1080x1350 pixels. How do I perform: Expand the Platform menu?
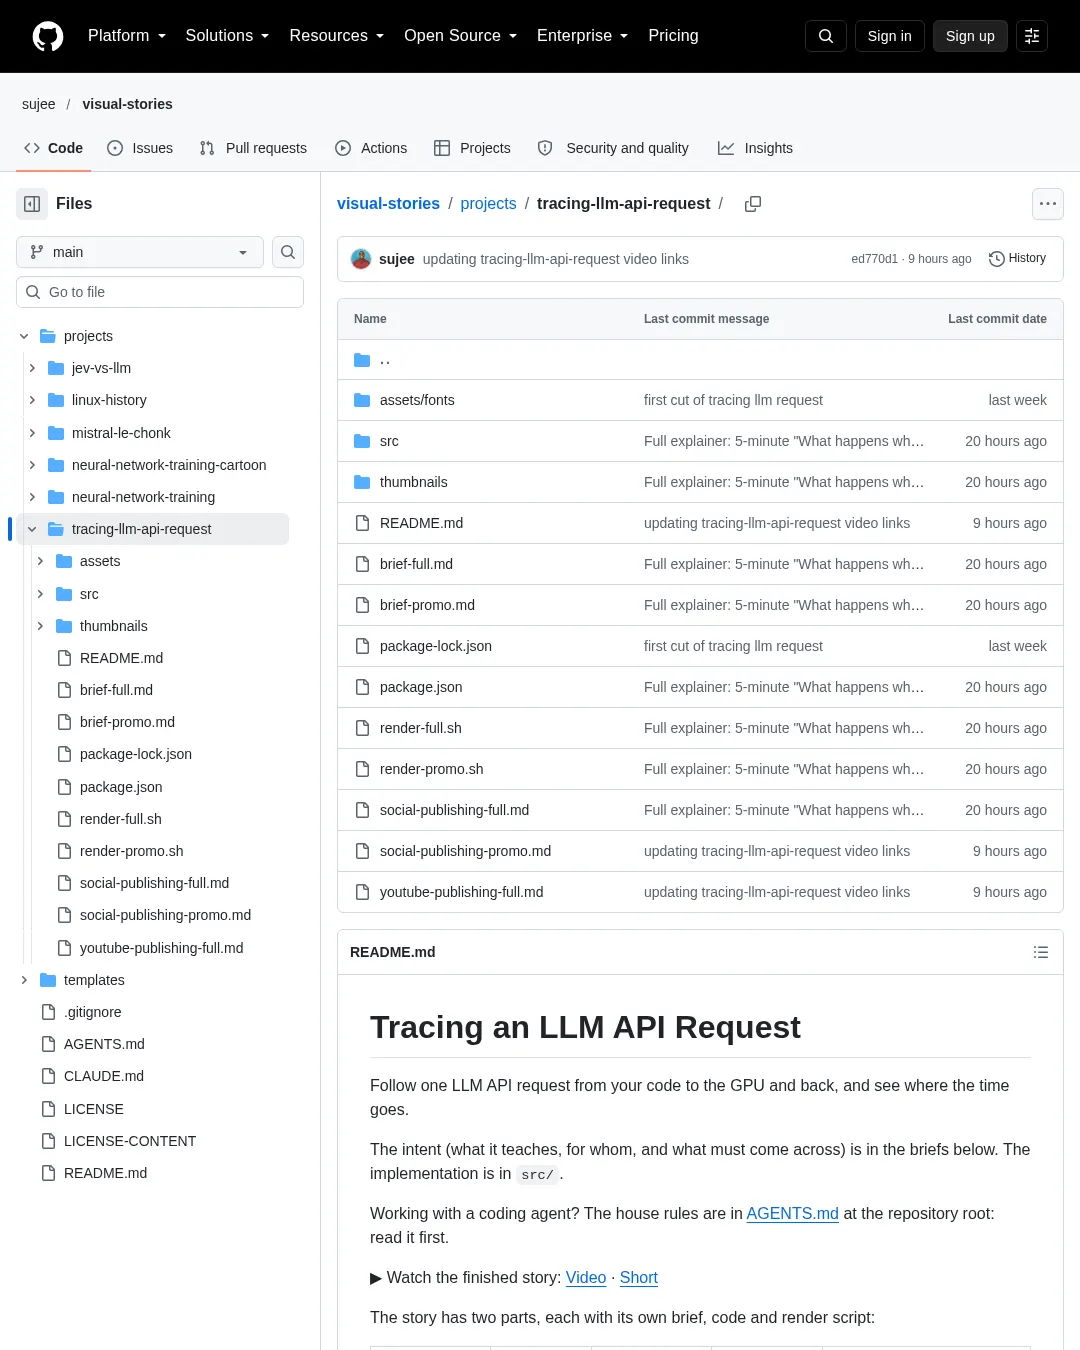(127, 36)
